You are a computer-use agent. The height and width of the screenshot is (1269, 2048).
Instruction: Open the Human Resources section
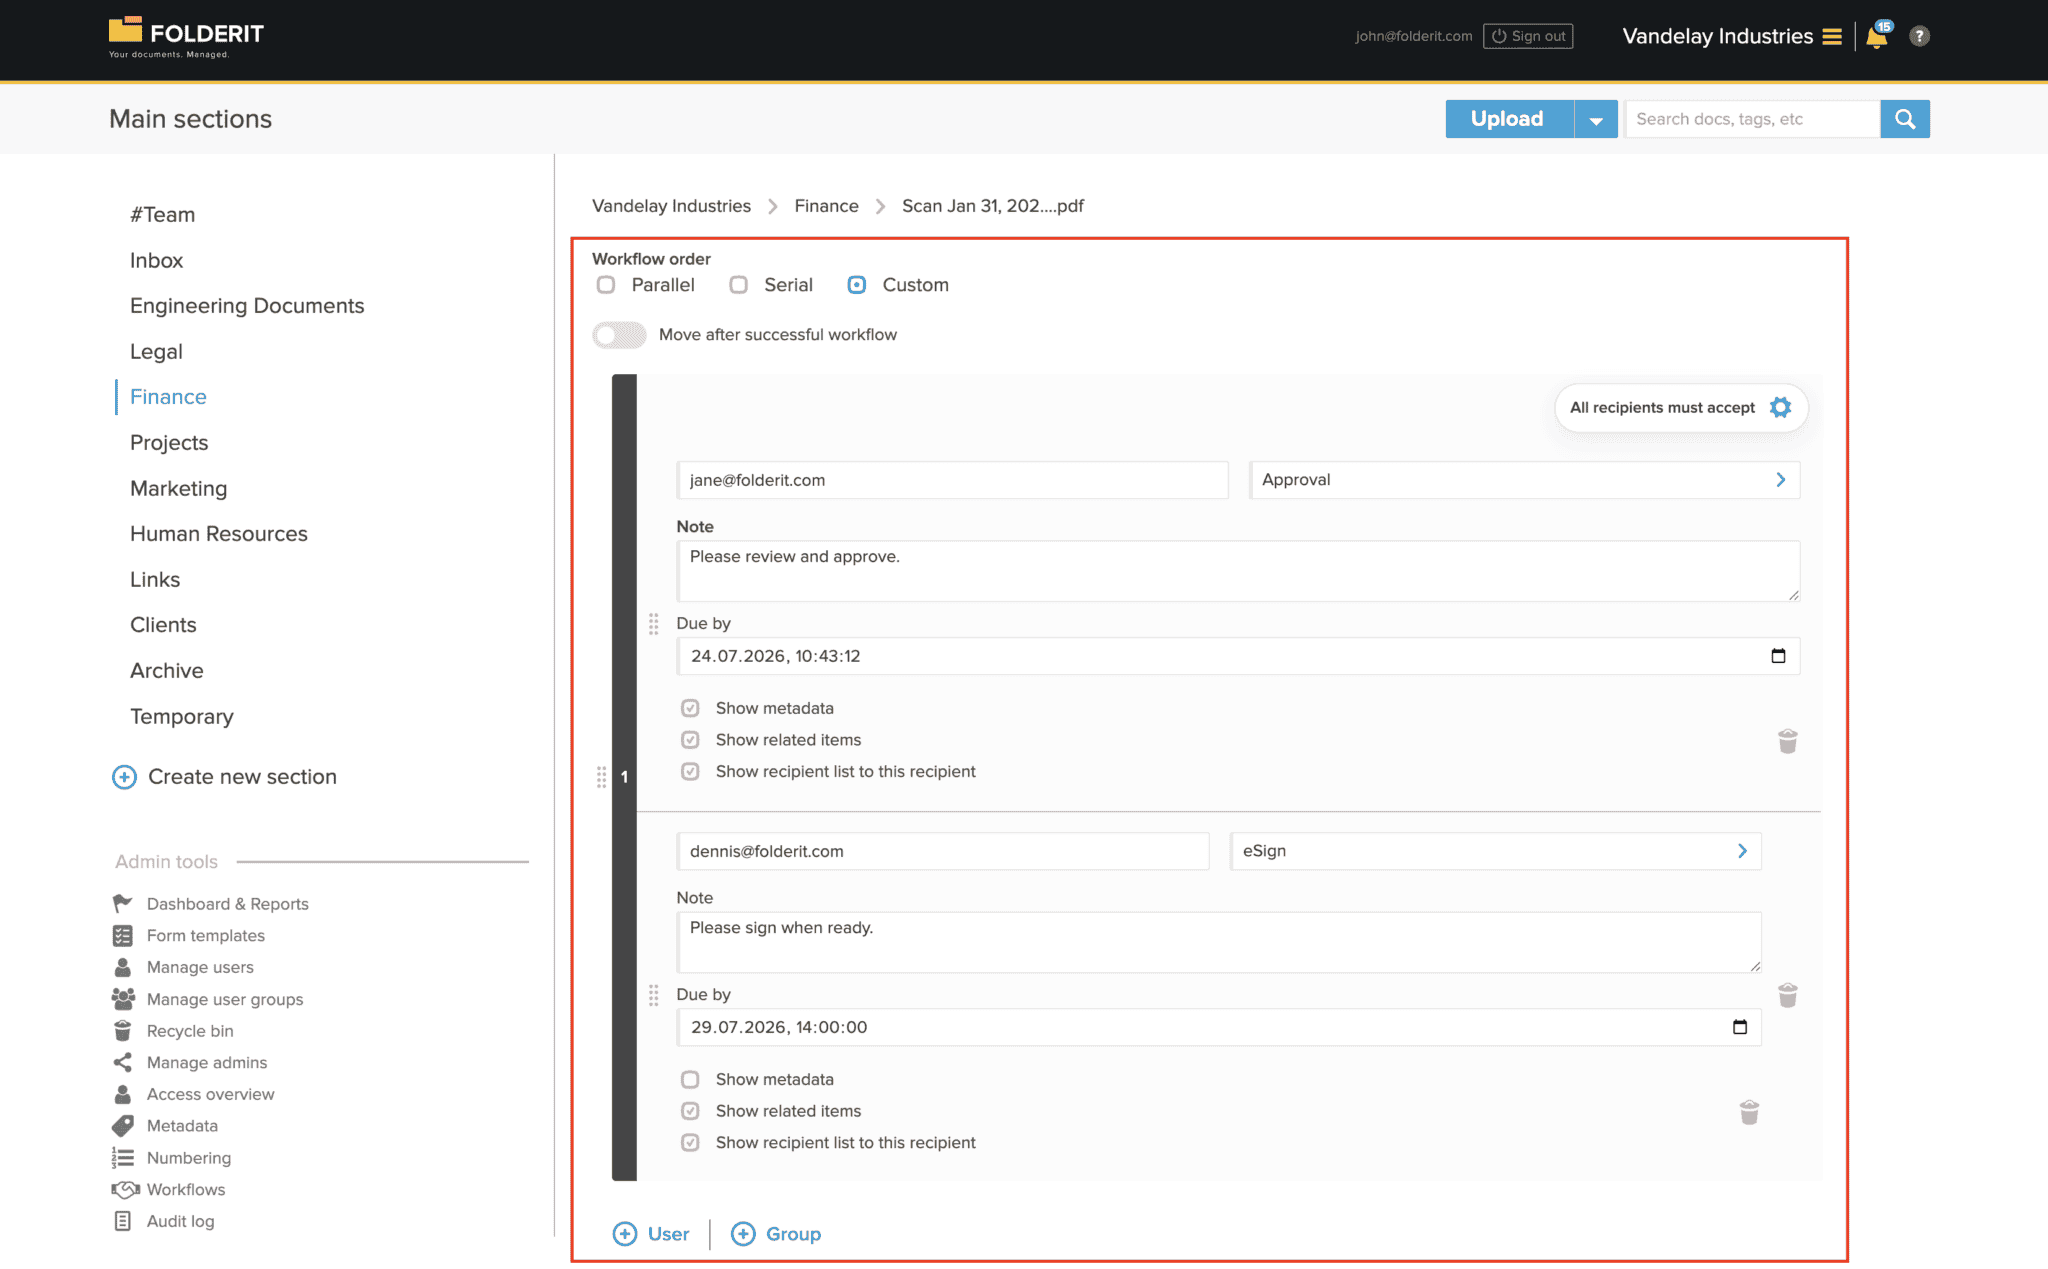pyautogui.click(x=219, y=534)
